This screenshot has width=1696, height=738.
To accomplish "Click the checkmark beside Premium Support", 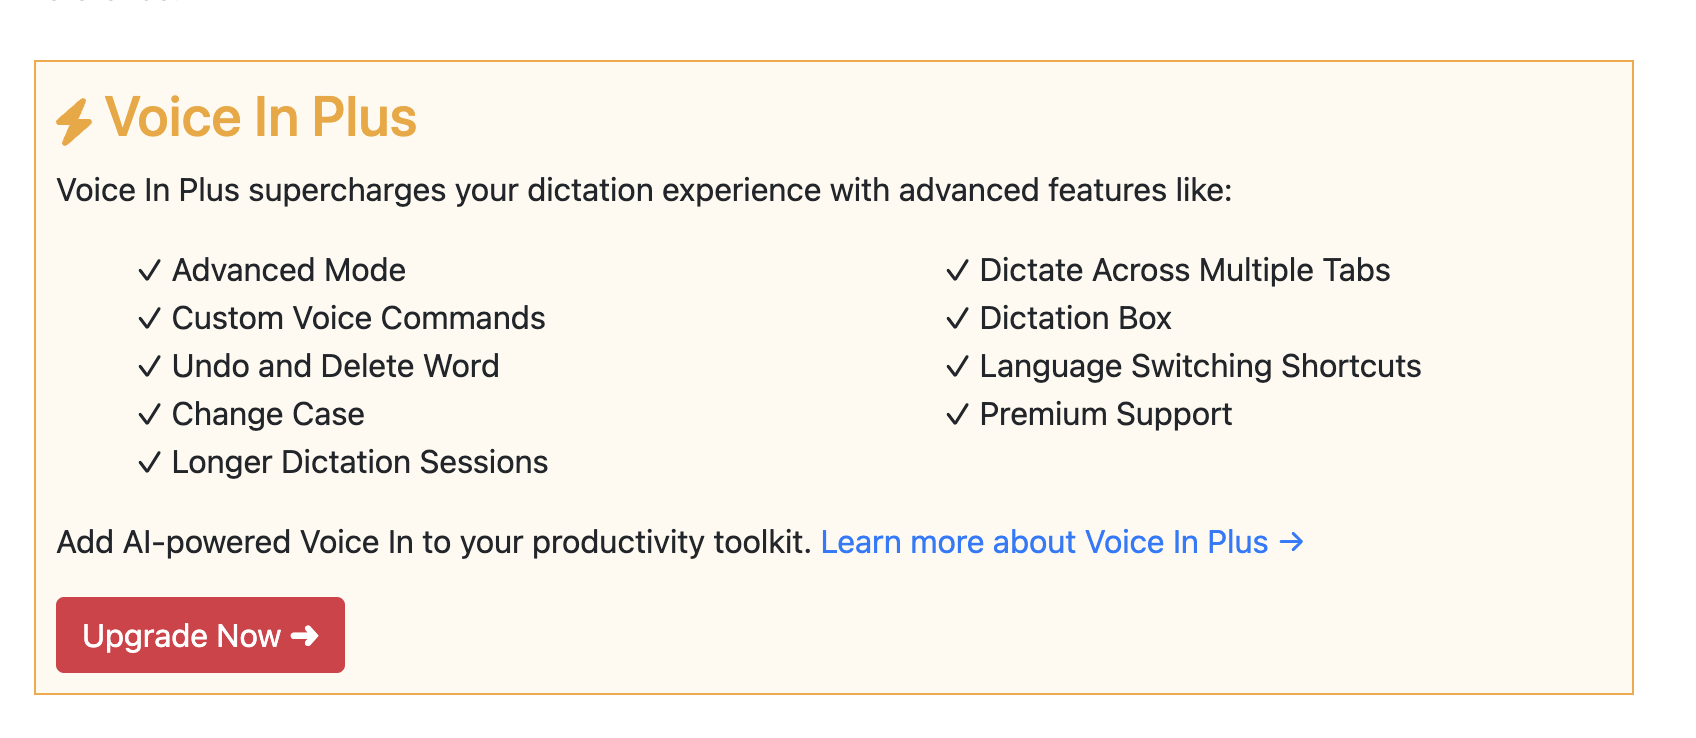I will click(x=957, y=413).
